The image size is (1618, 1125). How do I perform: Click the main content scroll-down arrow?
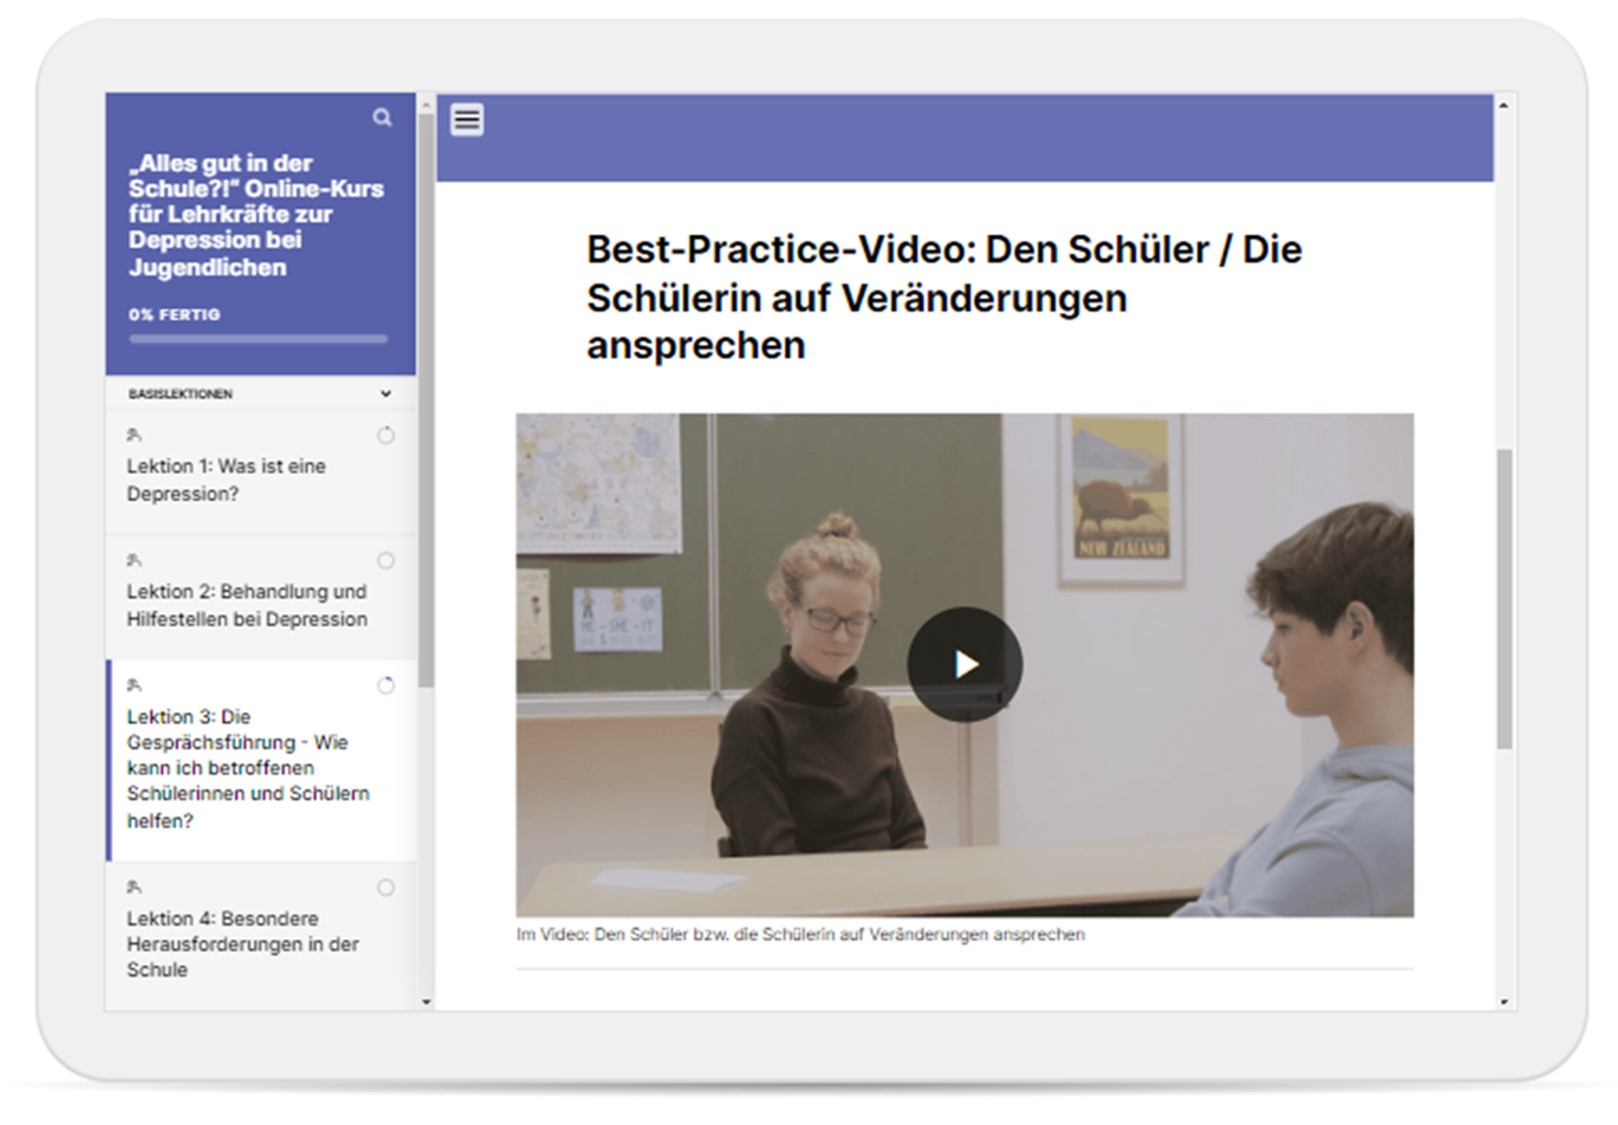tap(1503, 1002)
